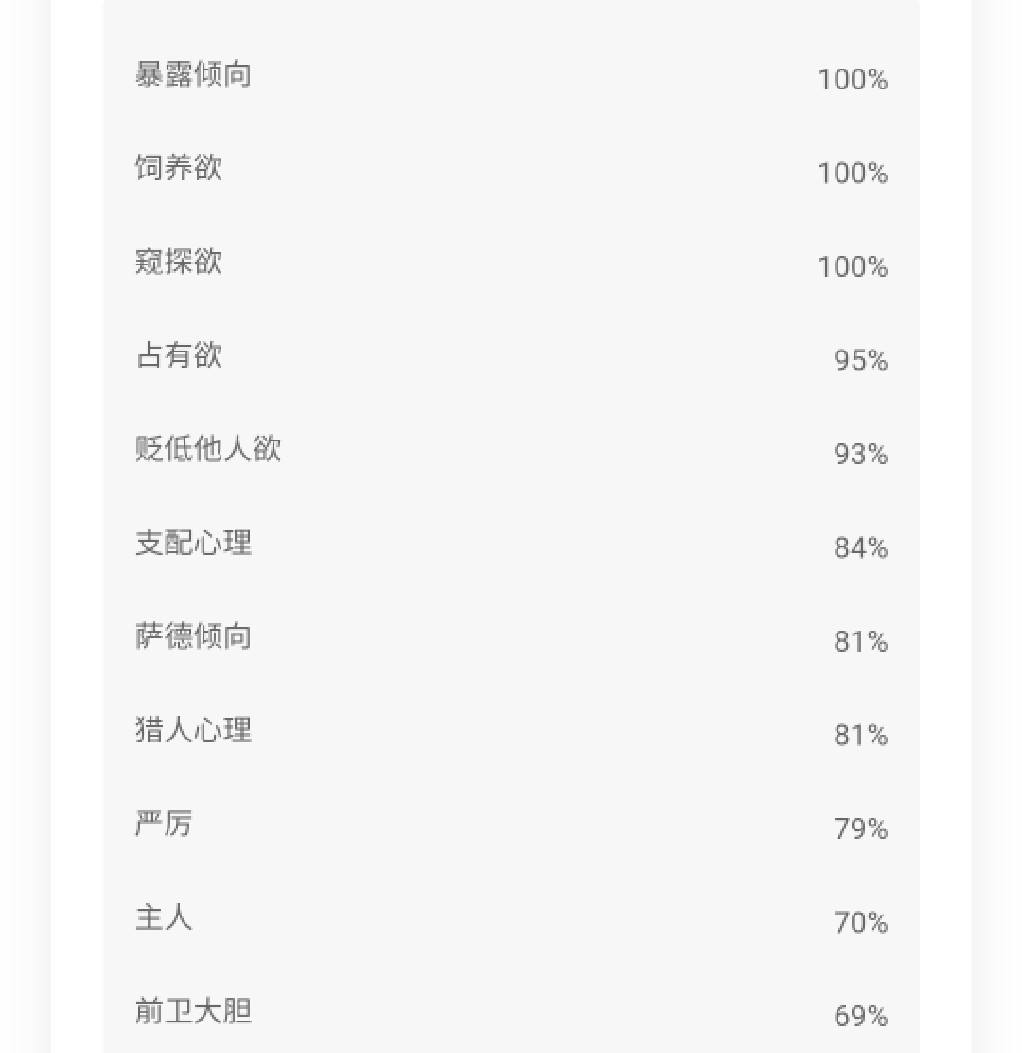
Task: Select the 主人 result label
Action: 164,917
